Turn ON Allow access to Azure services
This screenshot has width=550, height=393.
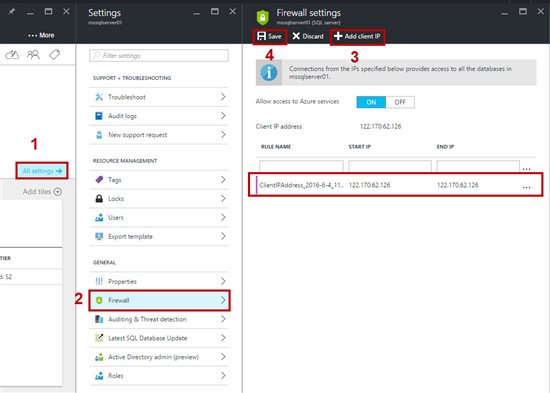click(371, 102)
